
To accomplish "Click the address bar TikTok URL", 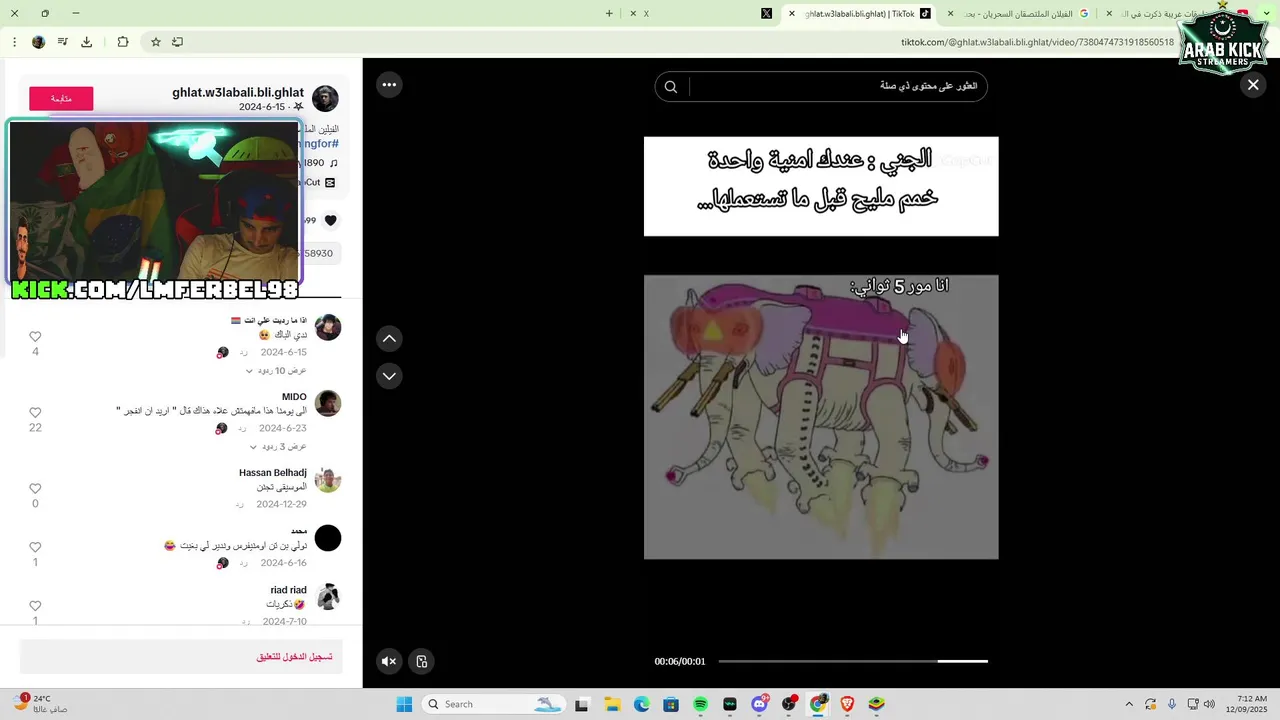I will point(1037,42).
